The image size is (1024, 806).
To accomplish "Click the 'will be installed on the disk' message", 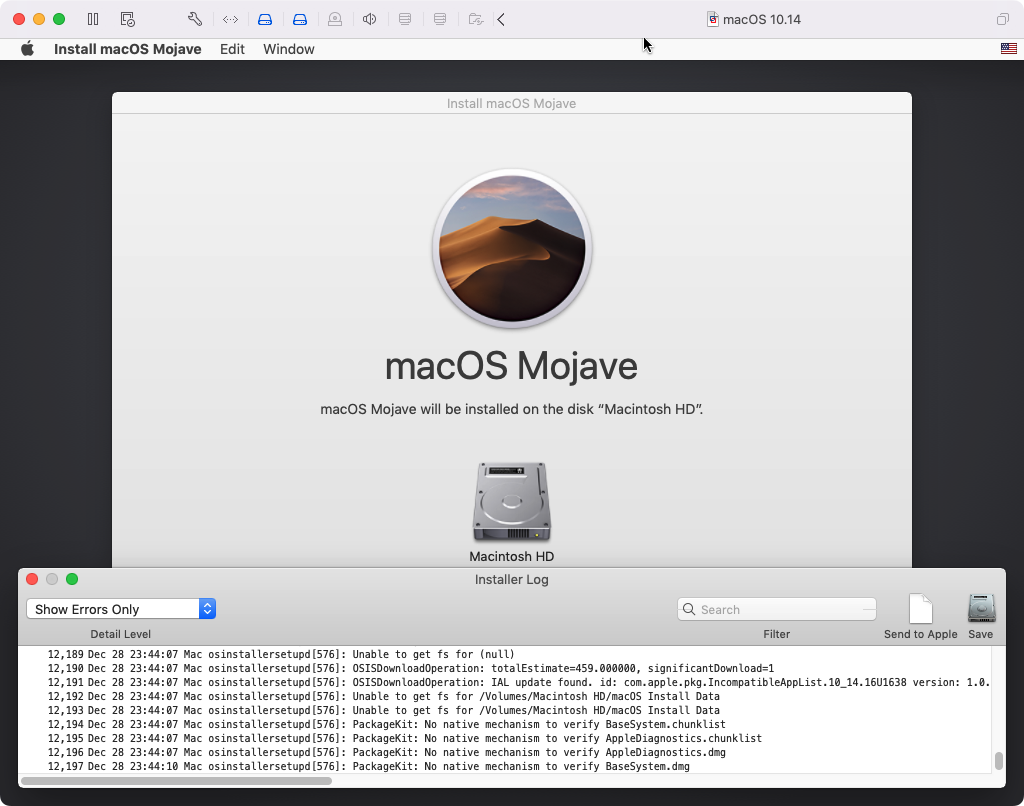I will (511, 410).
